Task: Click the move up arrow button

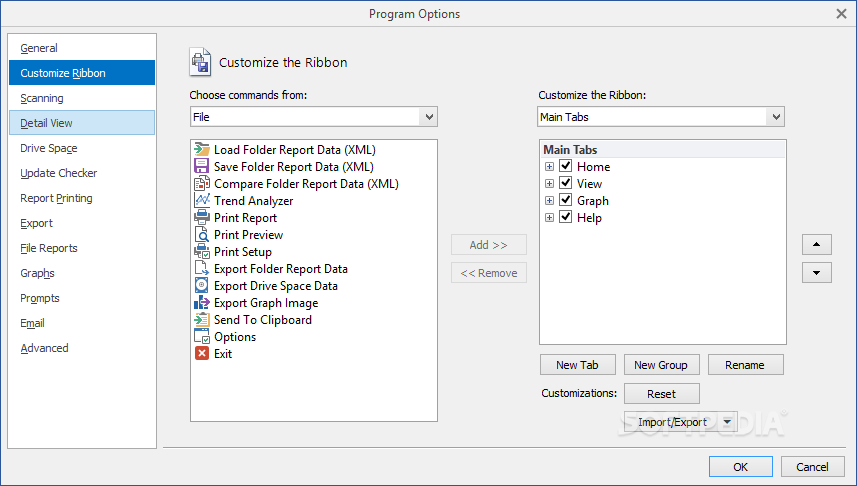Action: coord(817,244)
